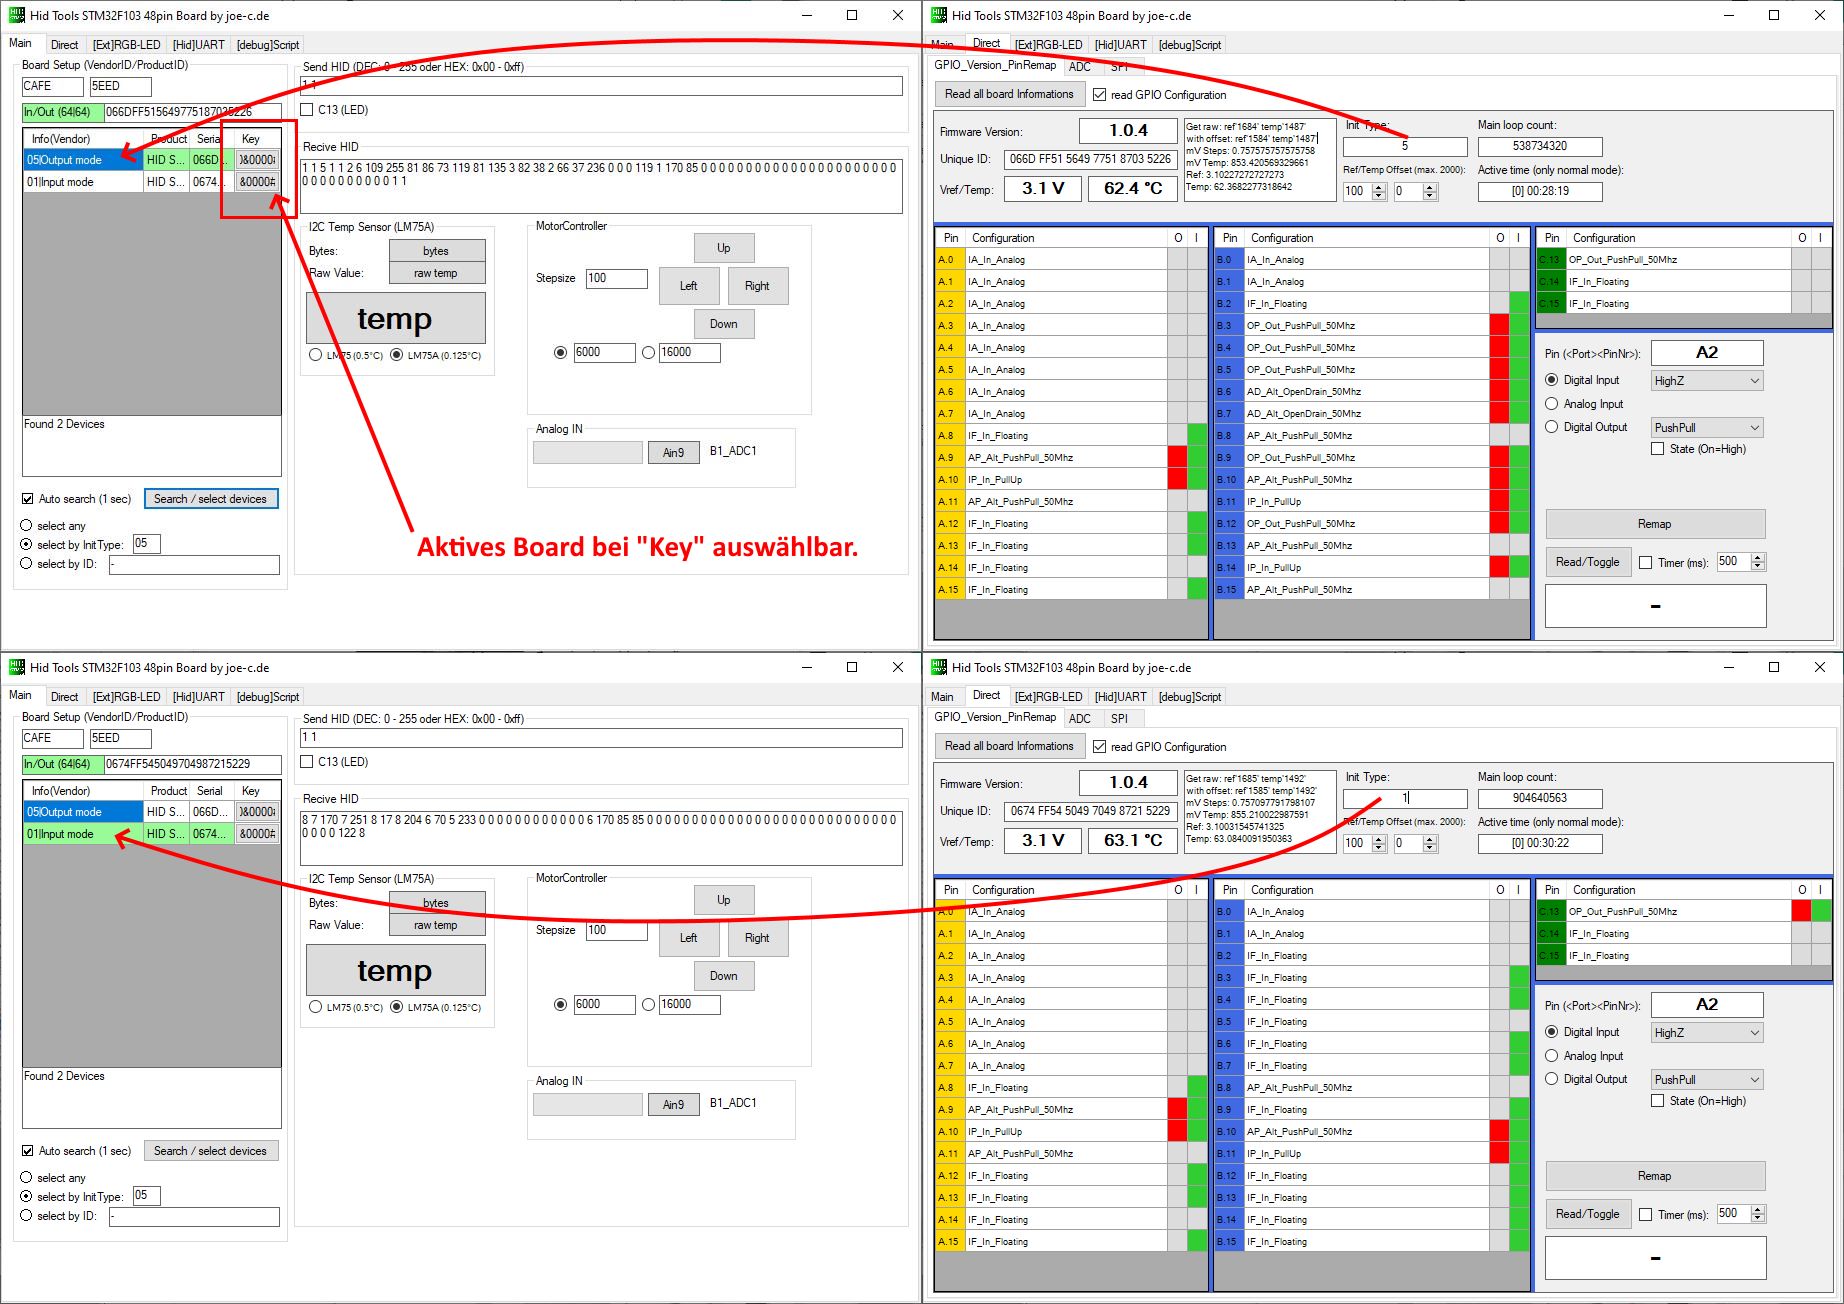Disable Auto search (1 sec) in lower-left window
Image resolution: width=1844 pixels, height=1304 pixels.
[x=28, y=1151]
